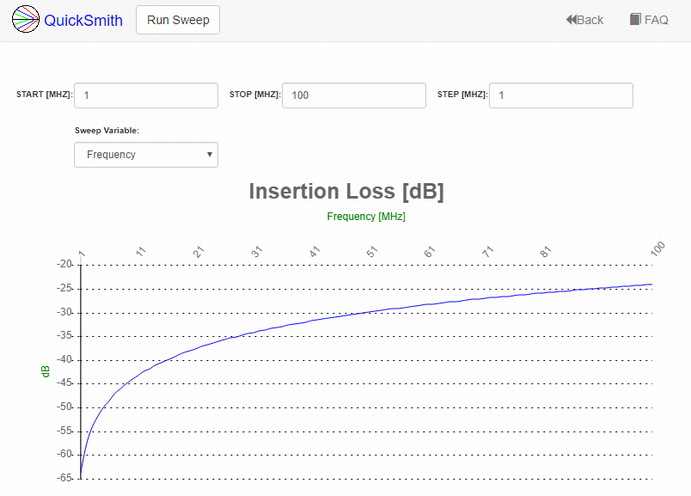The image size is (691, 496).
Task: Focus the Start [MHz] input field
Action: point(146,95)
